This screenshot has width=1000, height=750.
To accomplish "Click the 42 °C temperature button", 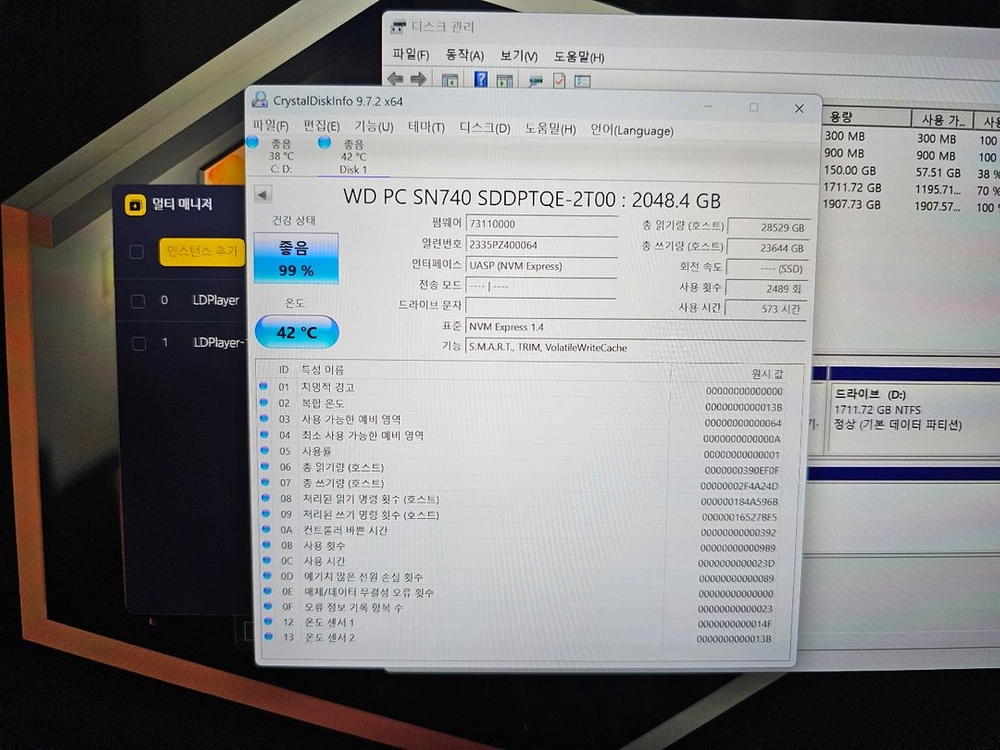I will tap(297, 332).
